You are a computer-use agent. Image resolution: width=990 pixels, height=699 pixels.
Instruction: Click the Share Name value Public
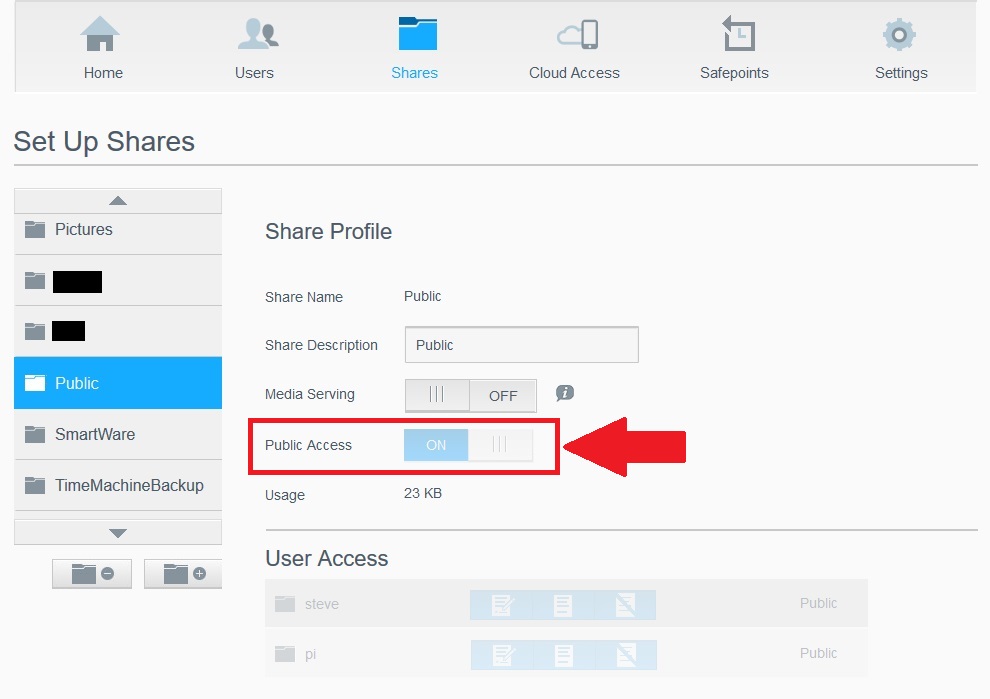[x=422, y=296]
